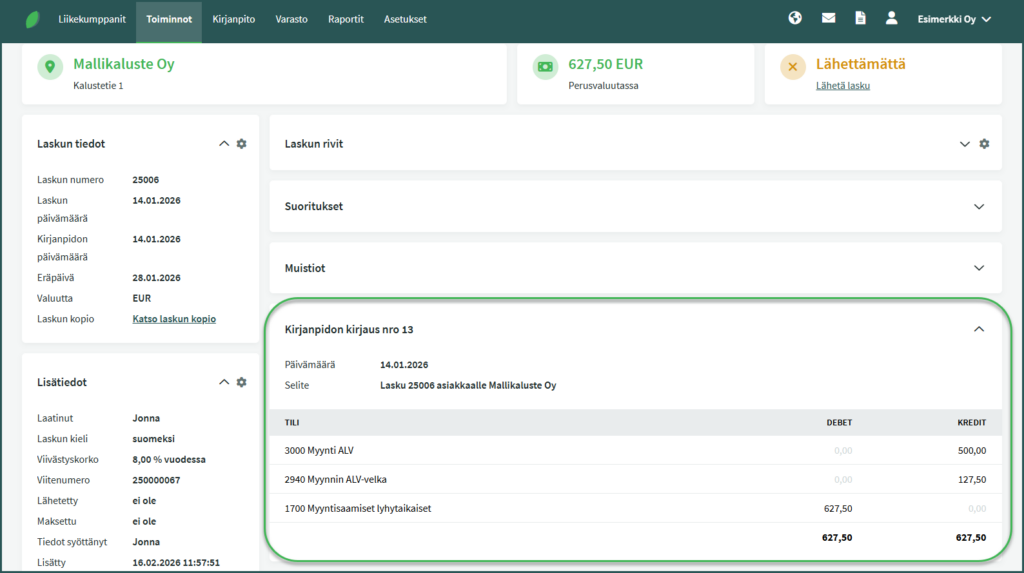Open Laskun rivit gear settings
This screenshot has width=1024, height=573.
point(984,144)
